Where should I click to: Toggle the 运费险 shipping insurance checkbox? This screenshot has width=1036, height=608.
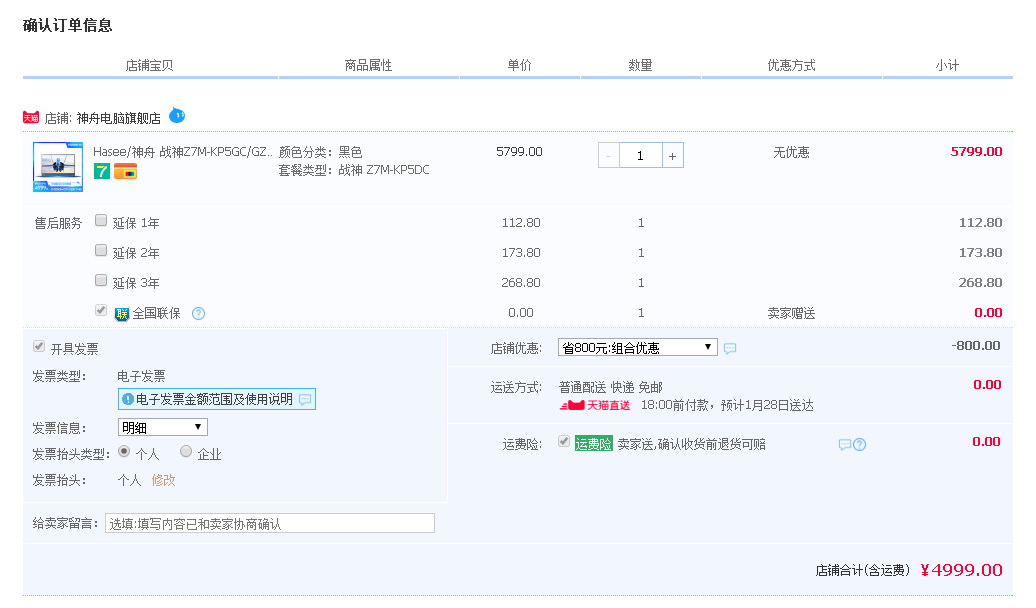564,441
